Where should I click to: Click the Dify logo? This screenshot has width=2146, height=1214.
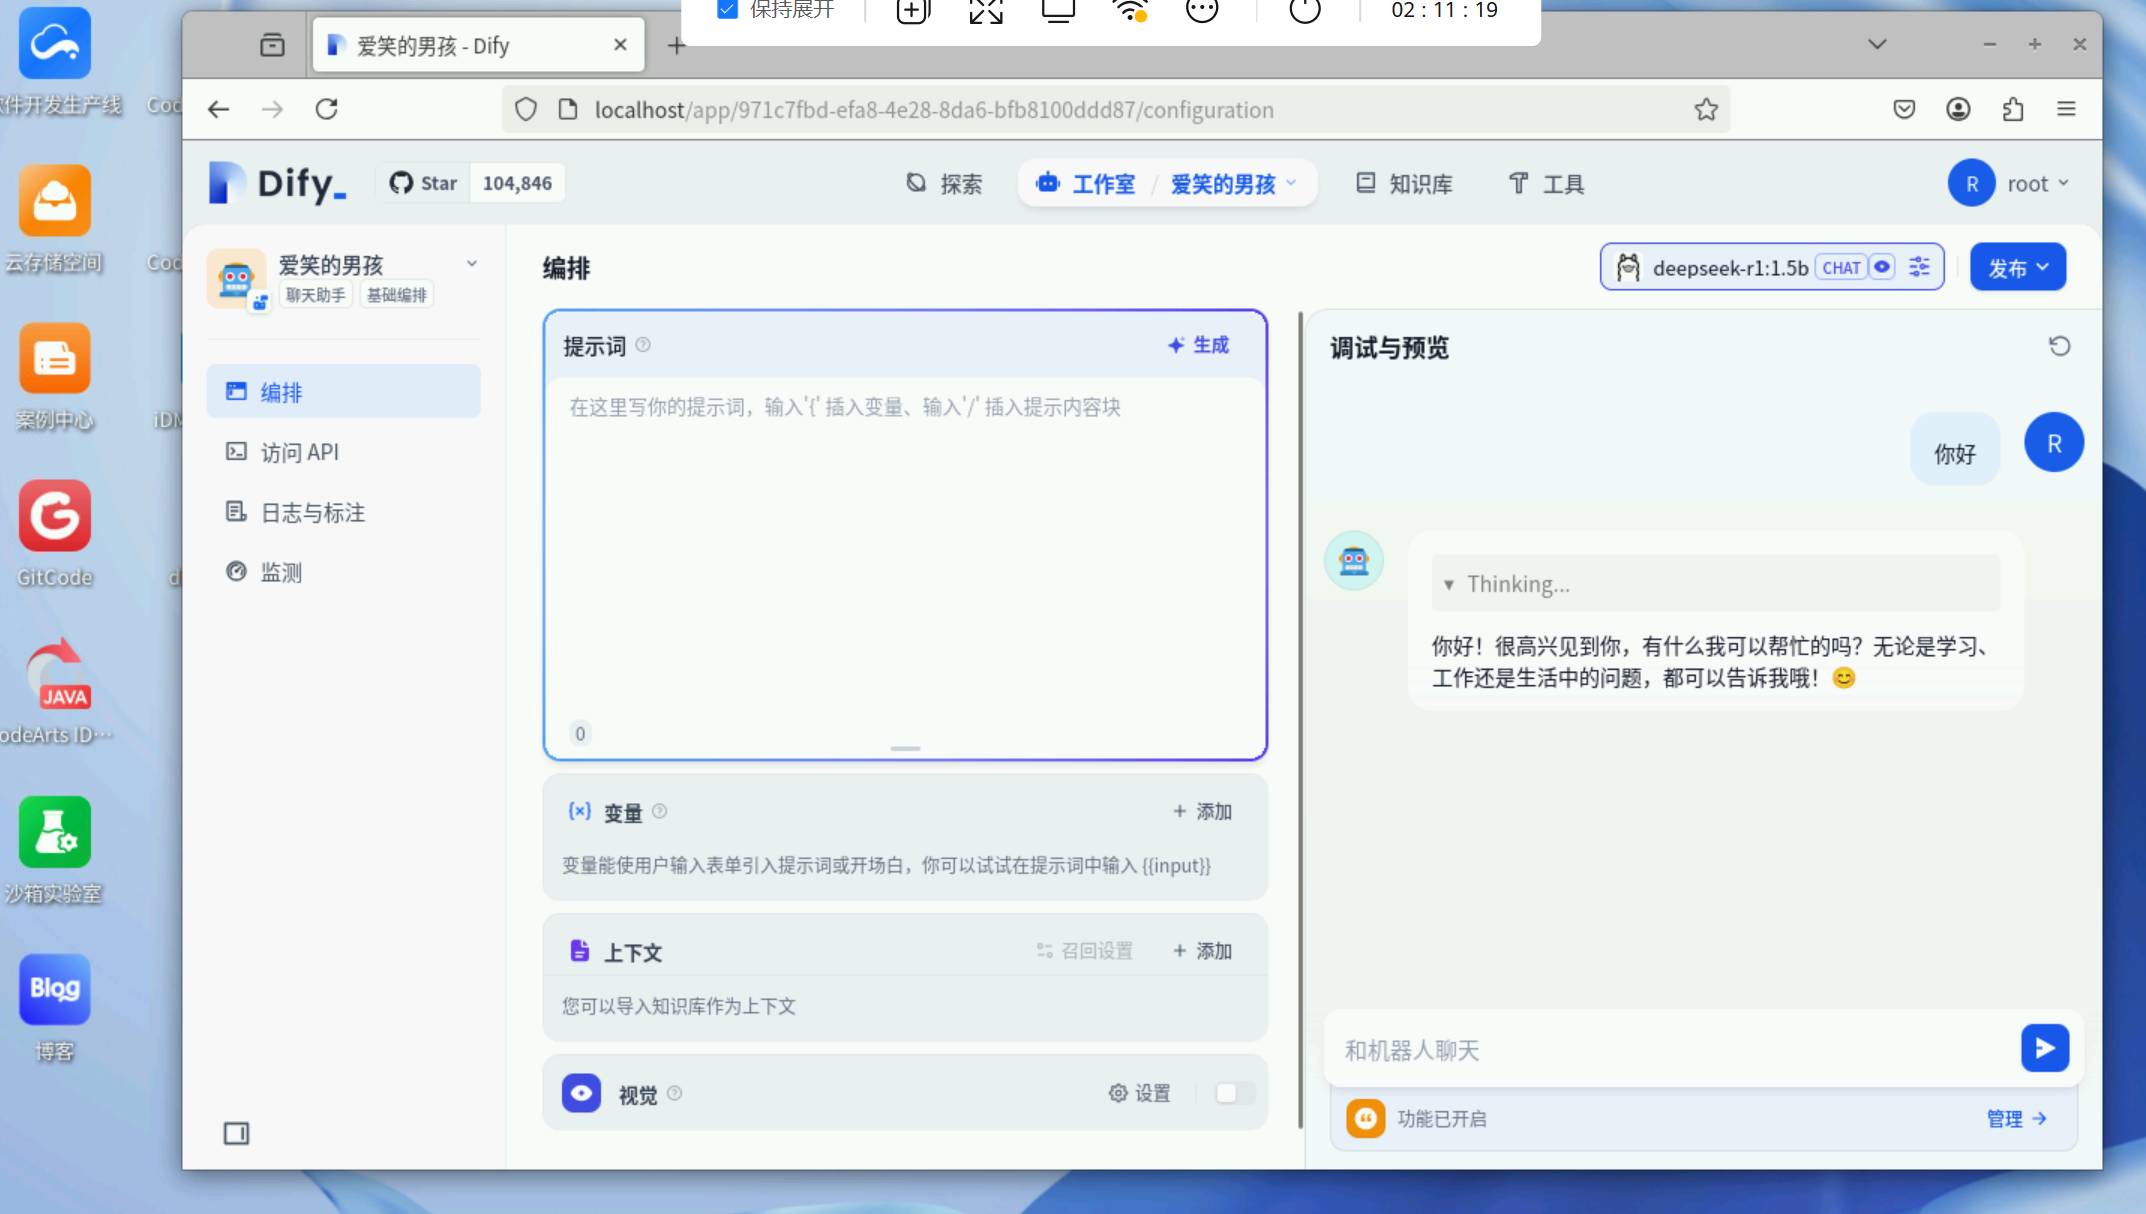pyautogui.click(x=277, y=183)
